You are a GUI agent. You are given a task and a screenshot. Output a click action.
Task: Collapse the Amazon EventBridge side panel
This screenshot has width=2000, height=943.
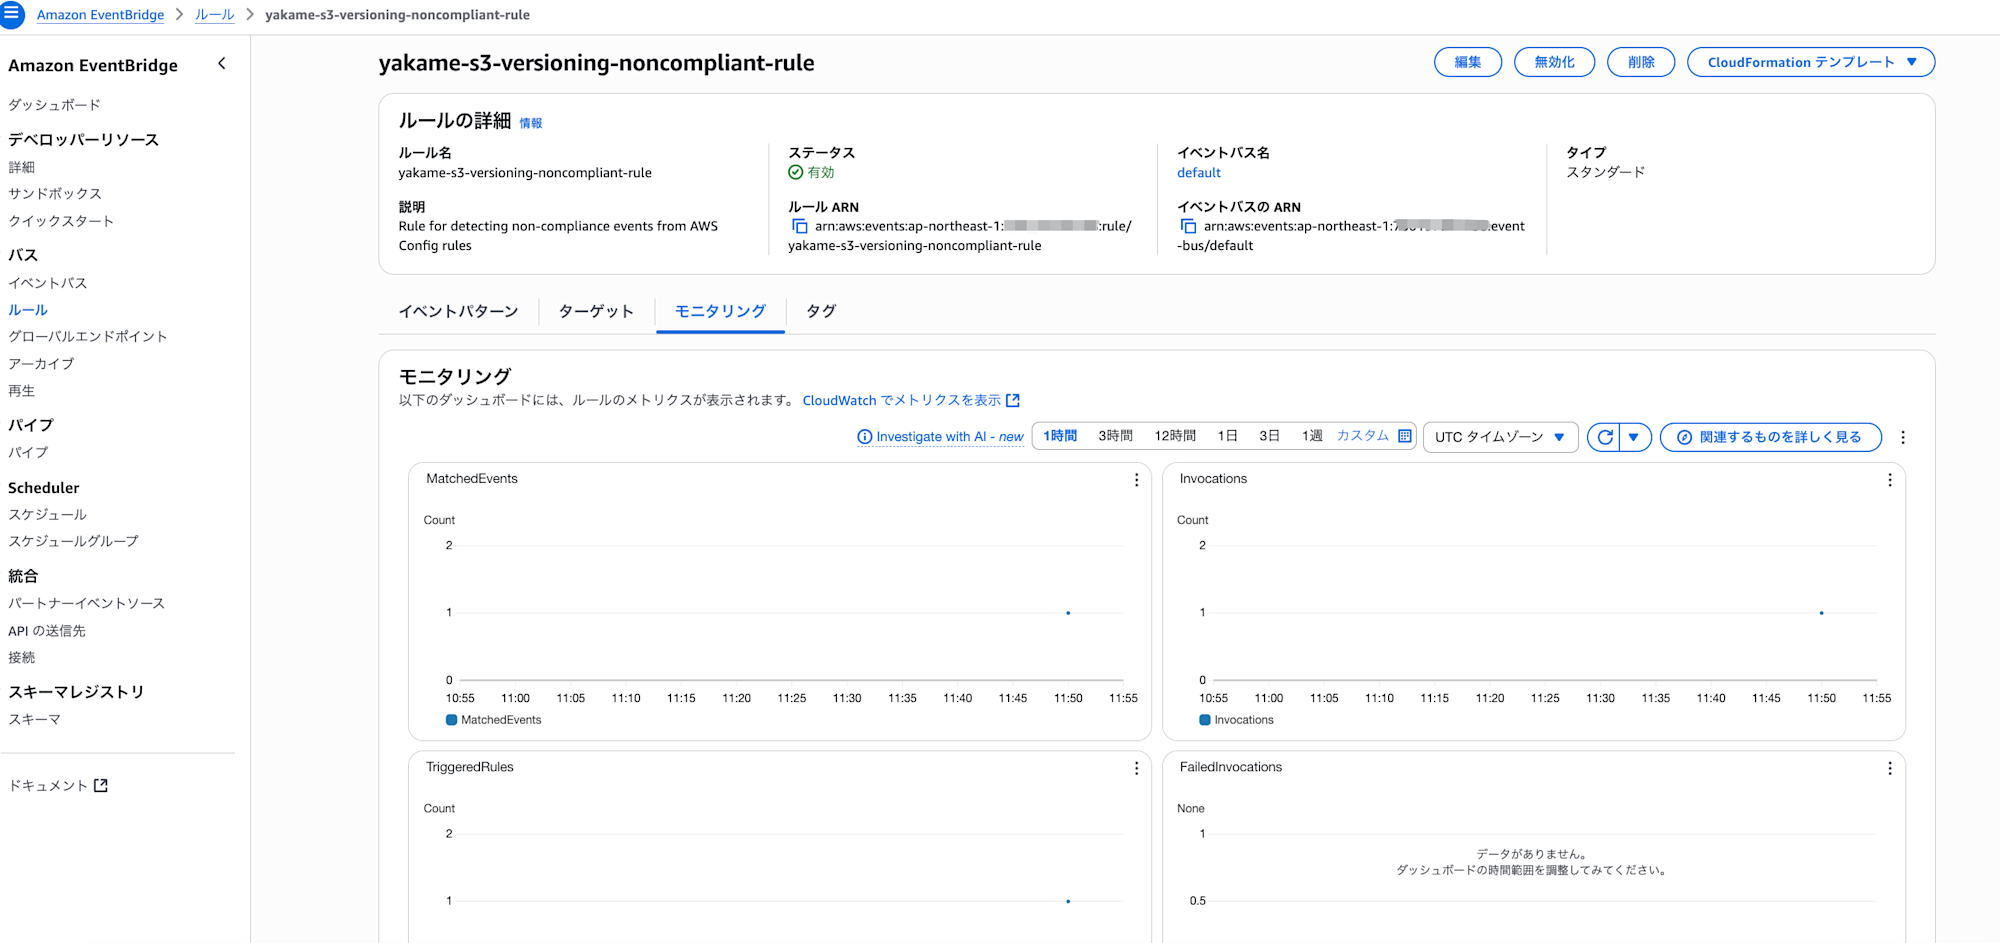click(222, 64)
